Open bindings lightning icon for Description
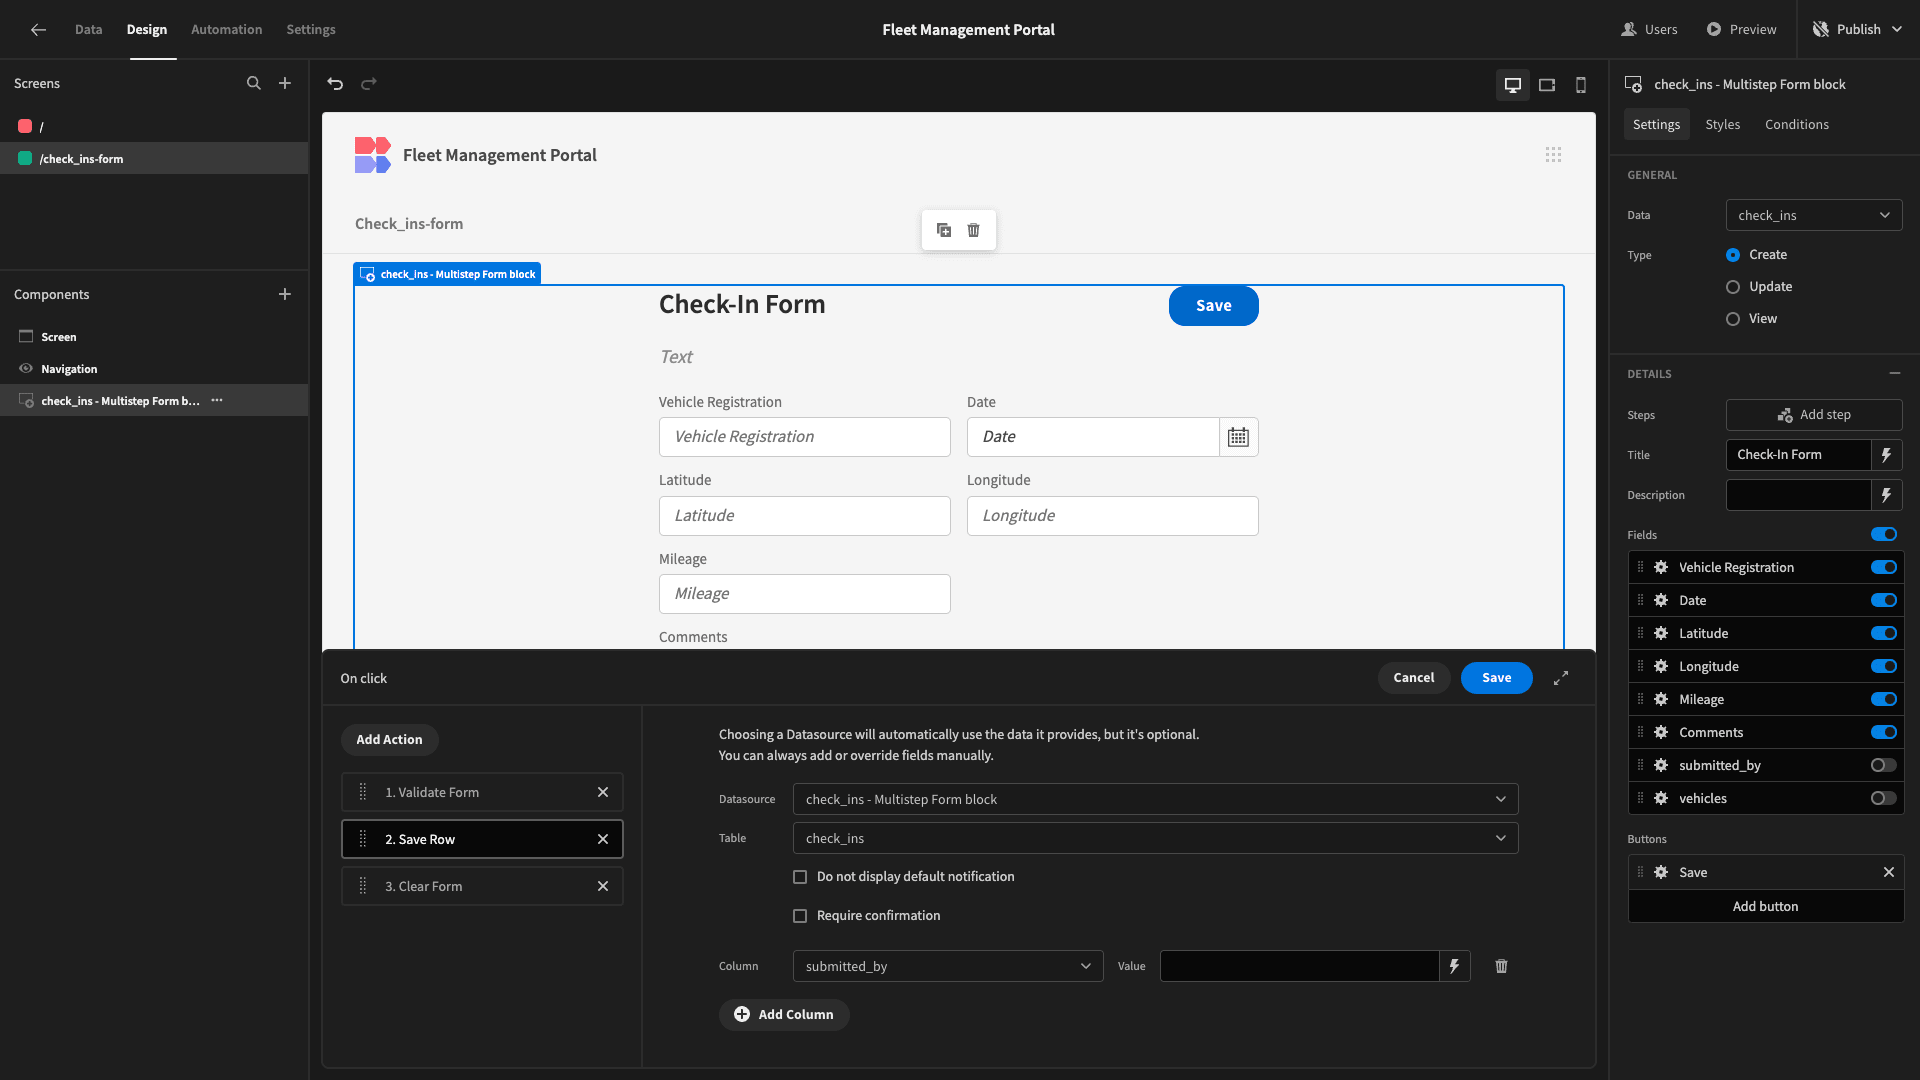Image resolution: width=1920 pixels, height=1080 pixels. [1887, 495]
